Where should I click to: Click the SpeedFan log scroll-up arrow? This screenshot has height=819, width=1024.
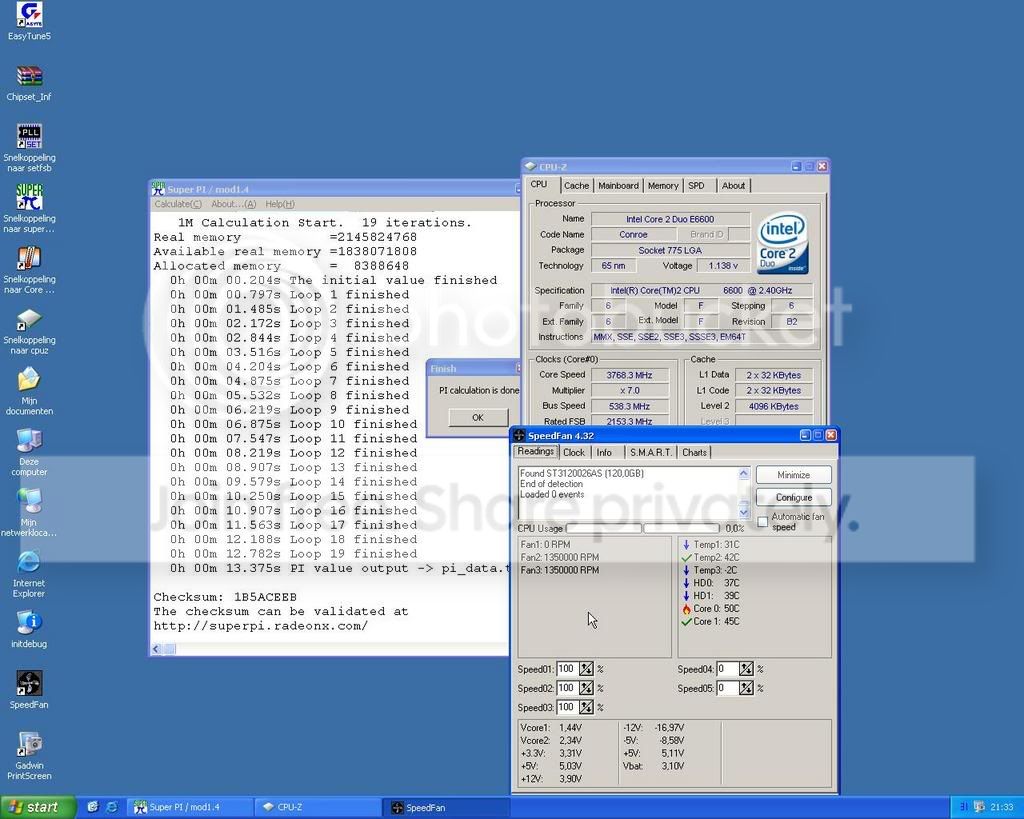[x=744, y=473]
